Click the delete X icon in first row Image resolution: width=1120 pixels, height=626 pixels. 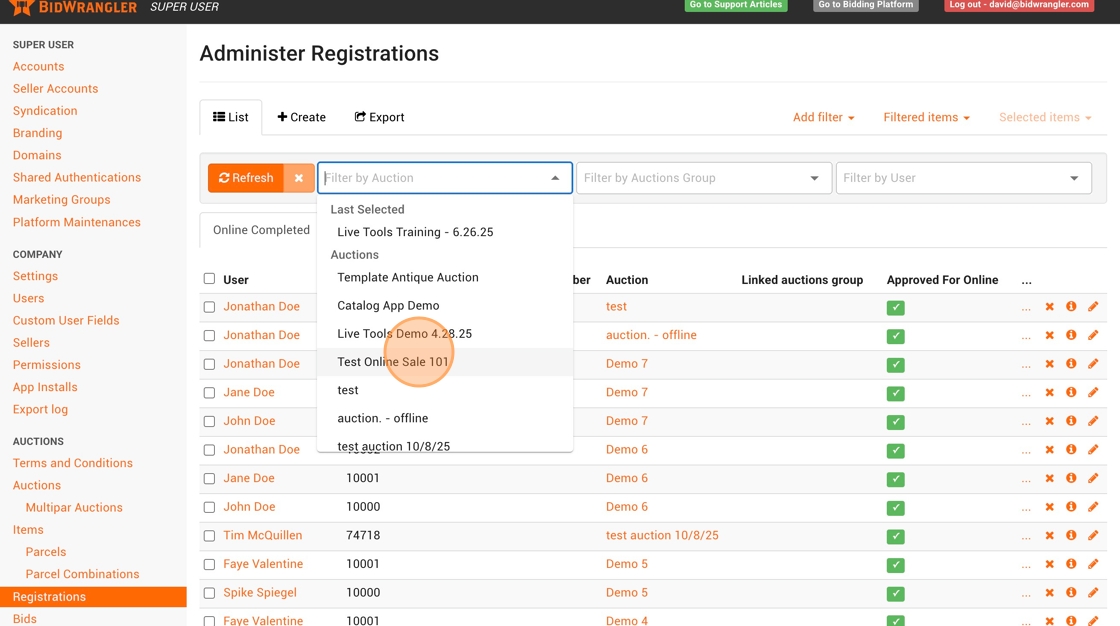pyautogui.click(x=1049, y=307)
